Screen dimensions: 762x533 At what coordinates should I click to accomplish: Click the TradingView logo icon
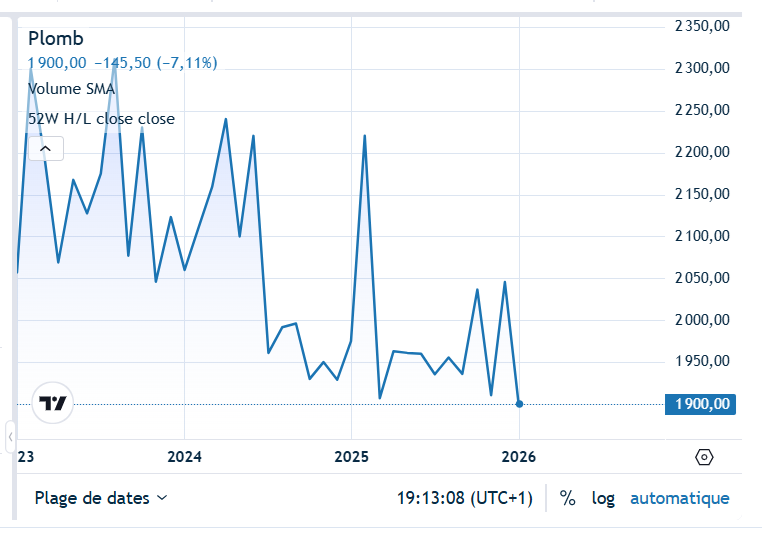point(52,403)
